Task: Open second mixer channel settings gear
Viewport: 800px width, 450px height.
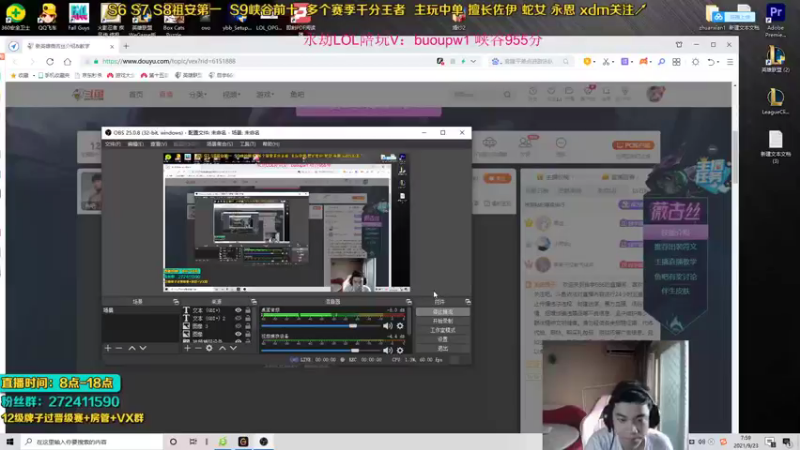Action: pos(400,350)
